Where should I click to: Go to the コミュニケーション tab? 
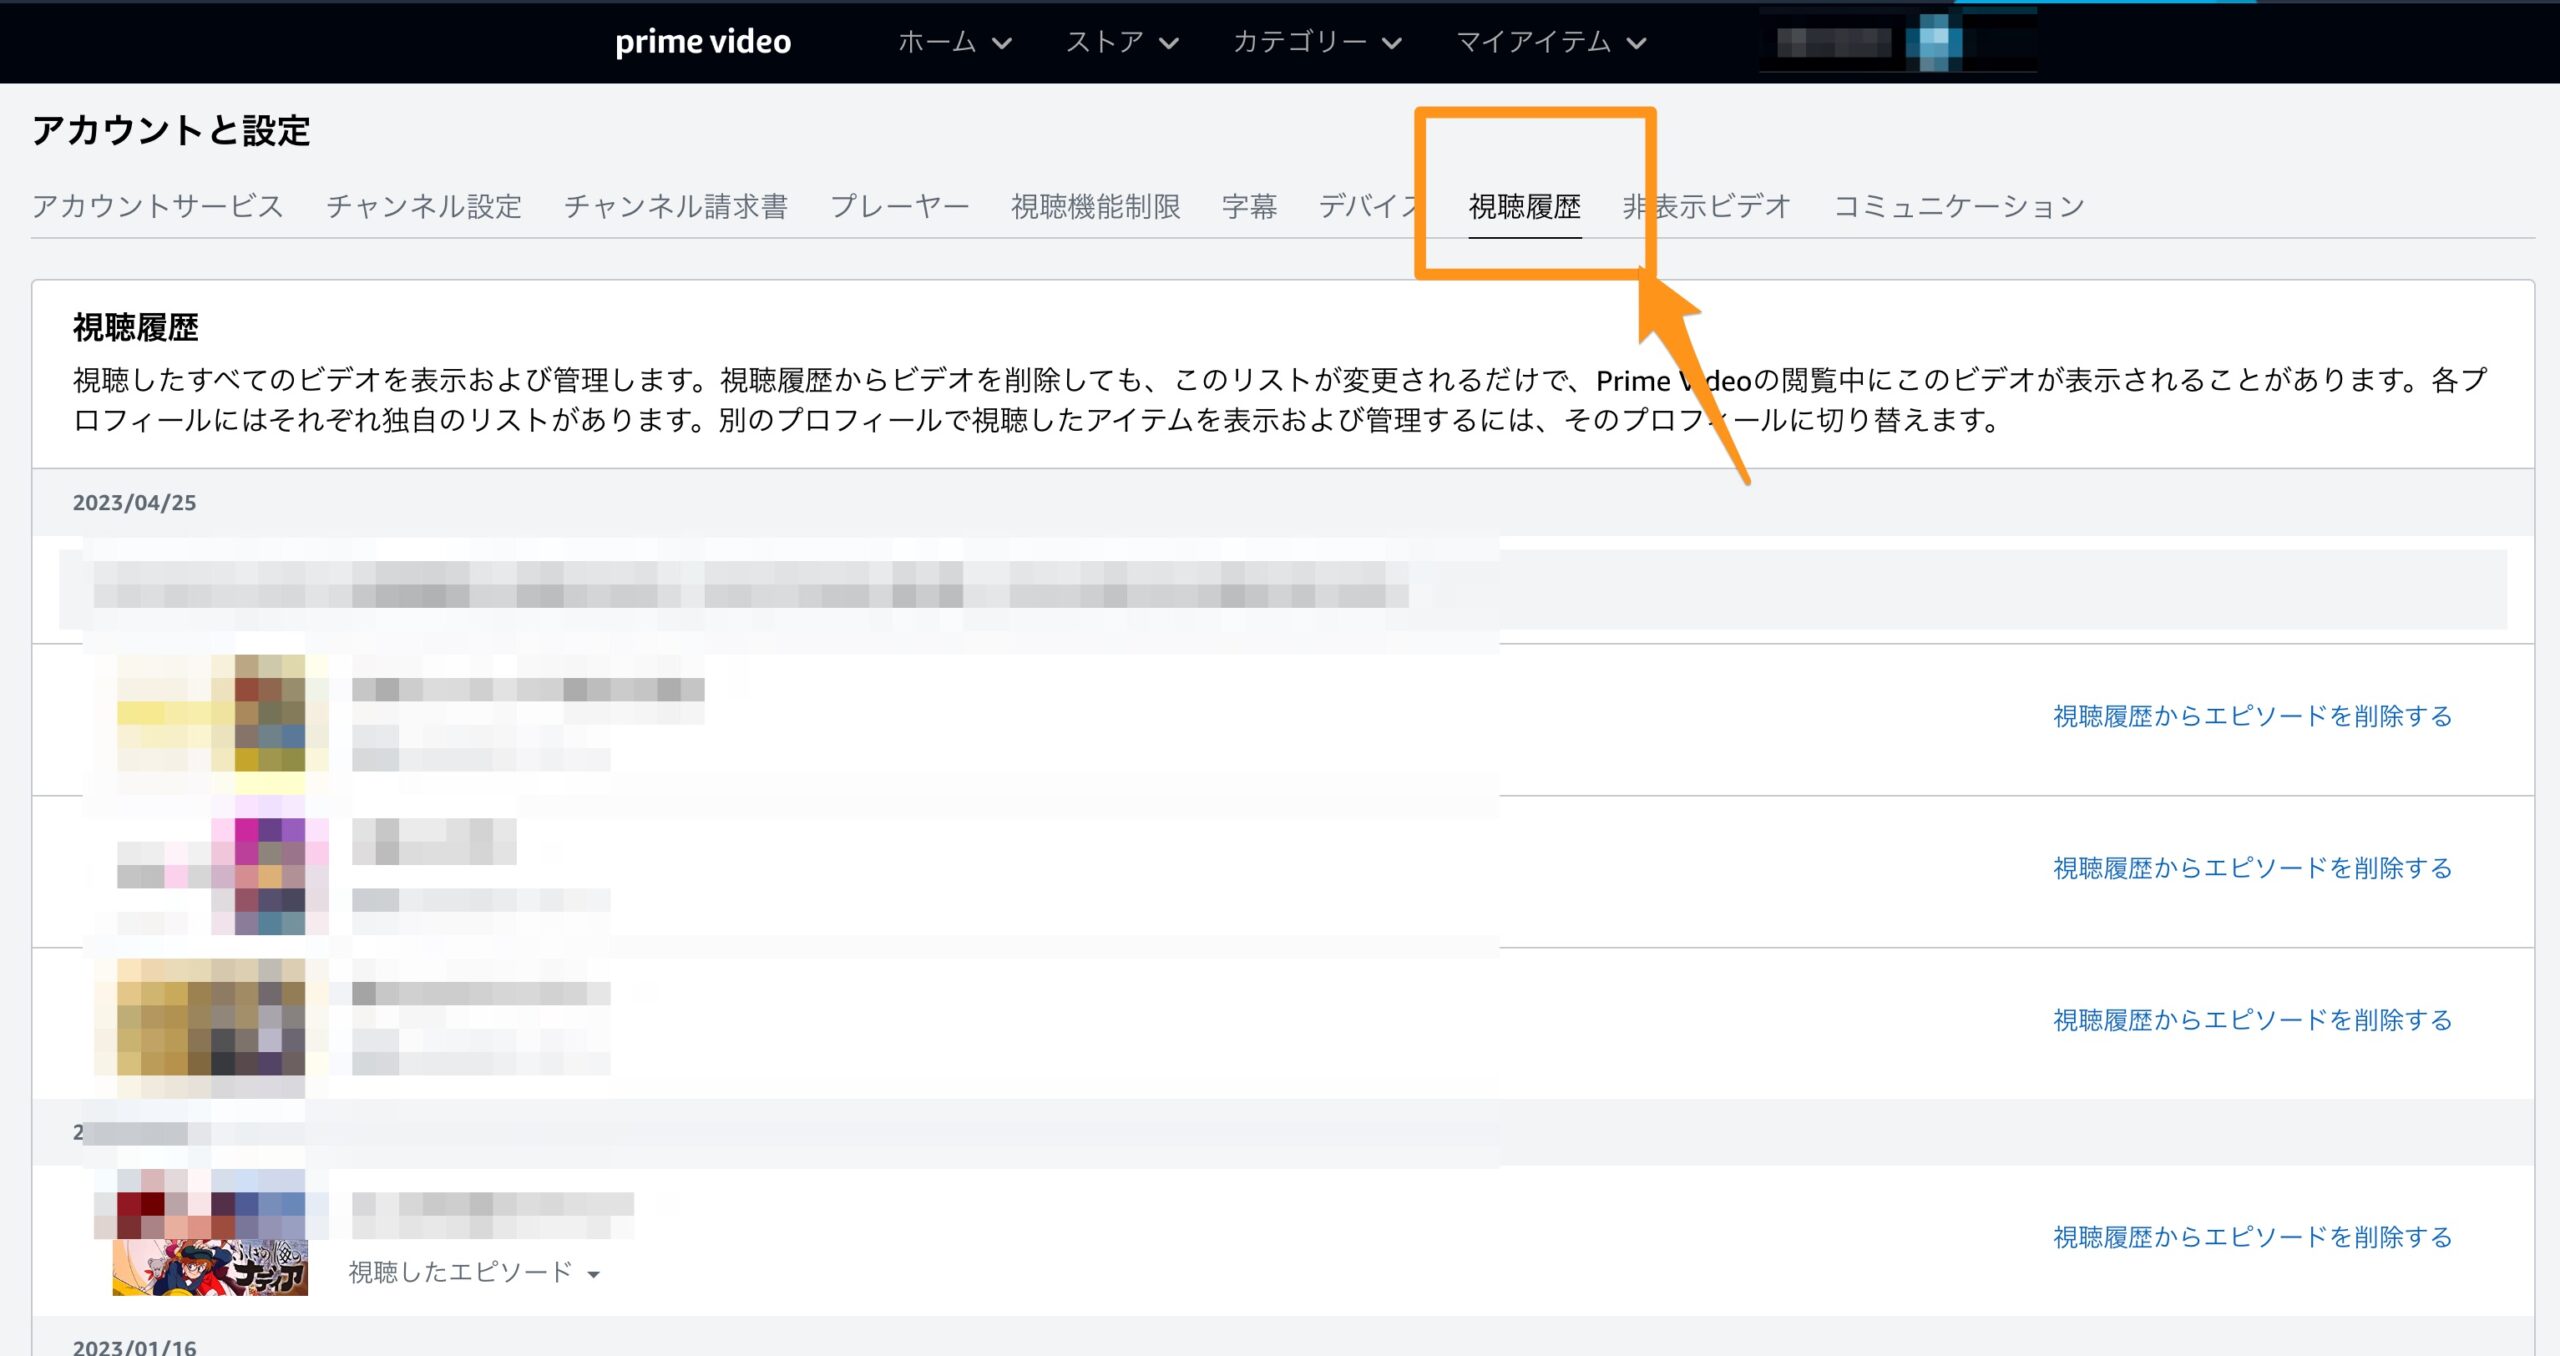pyautogui.click(x=1958, y=206)
